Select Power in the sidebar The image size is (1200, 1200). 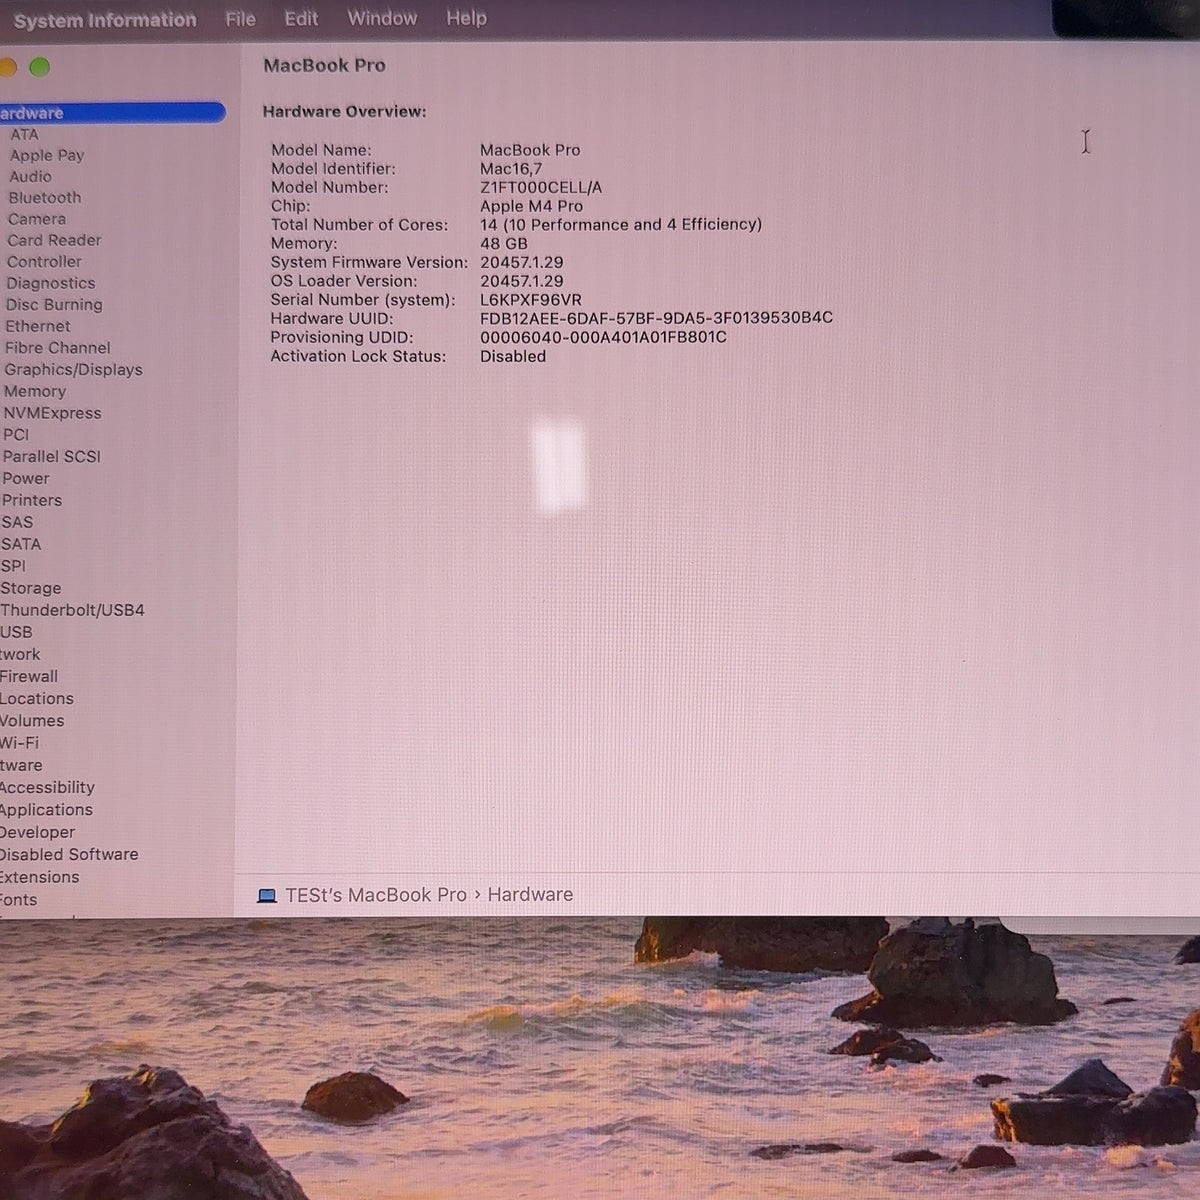(26, 479)
